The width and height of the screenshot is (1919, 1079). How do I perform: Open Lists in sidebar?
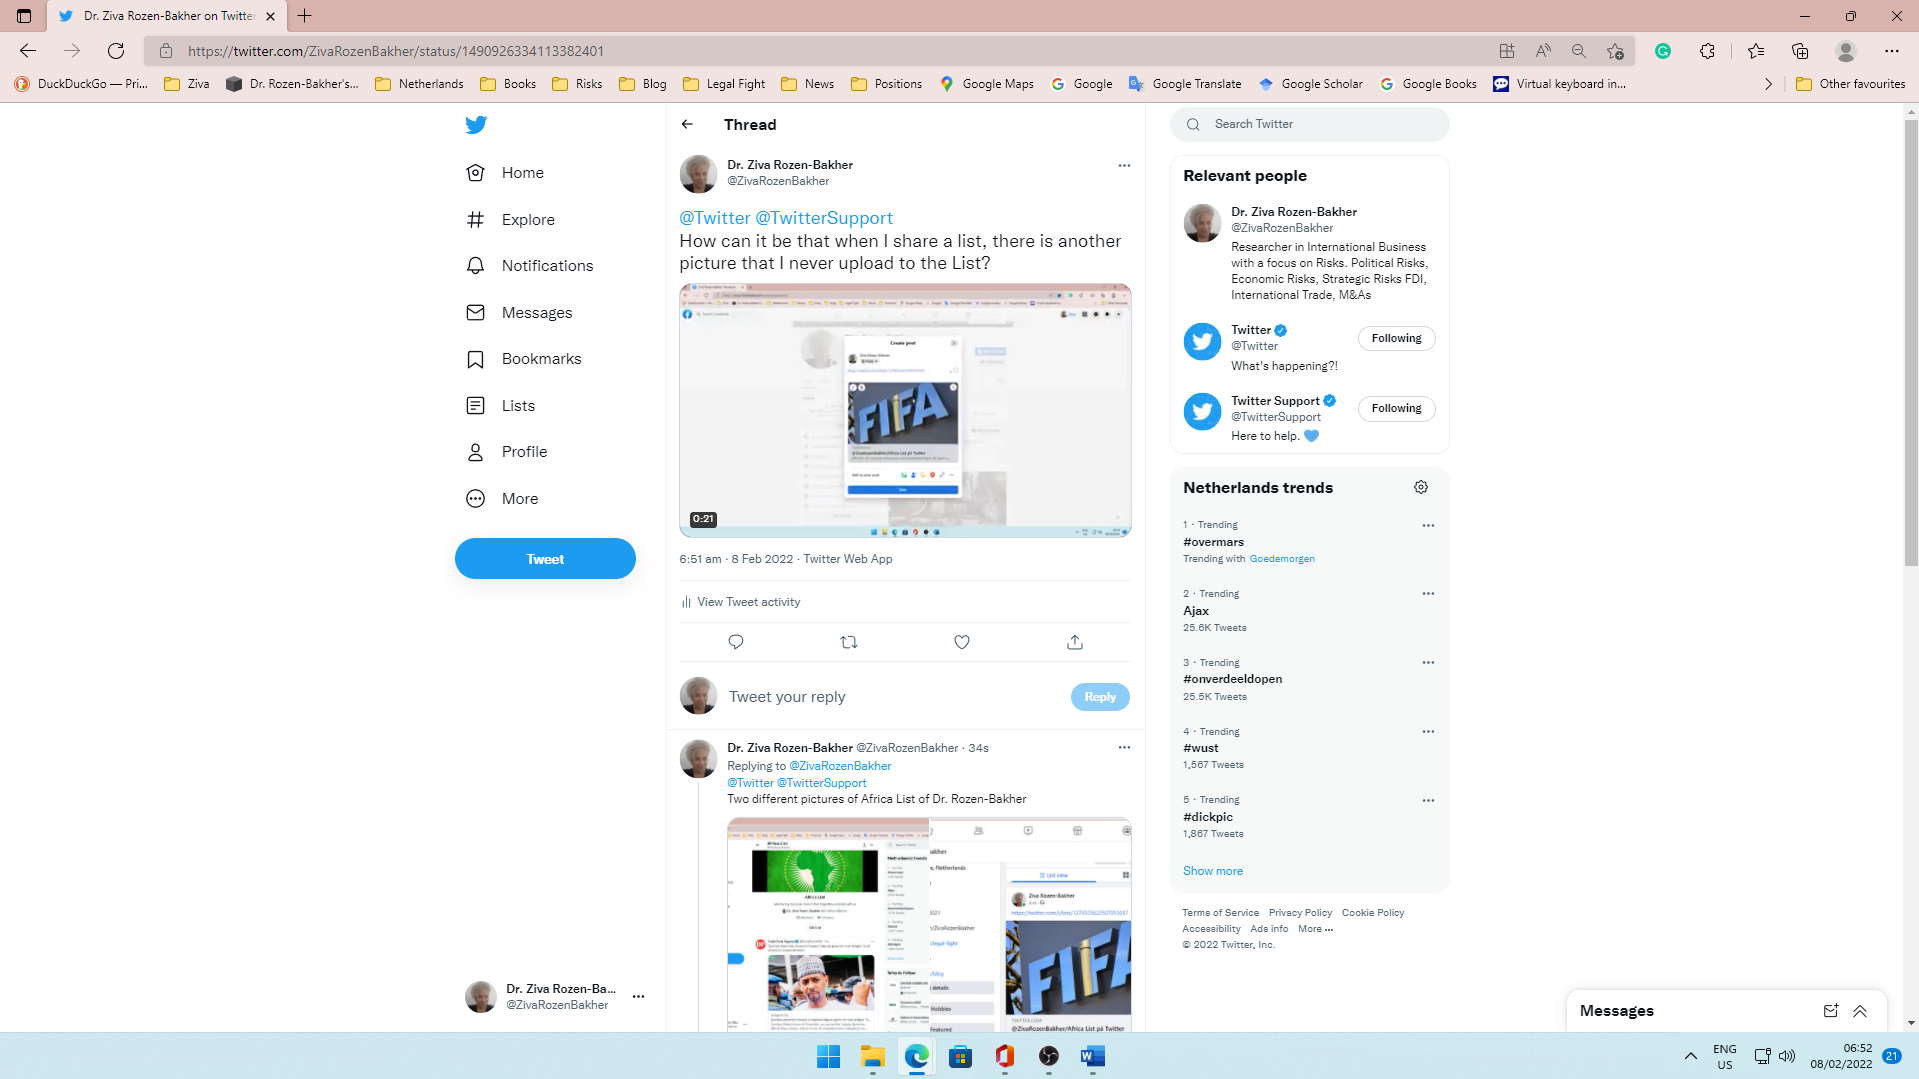(x=500, y=406)
